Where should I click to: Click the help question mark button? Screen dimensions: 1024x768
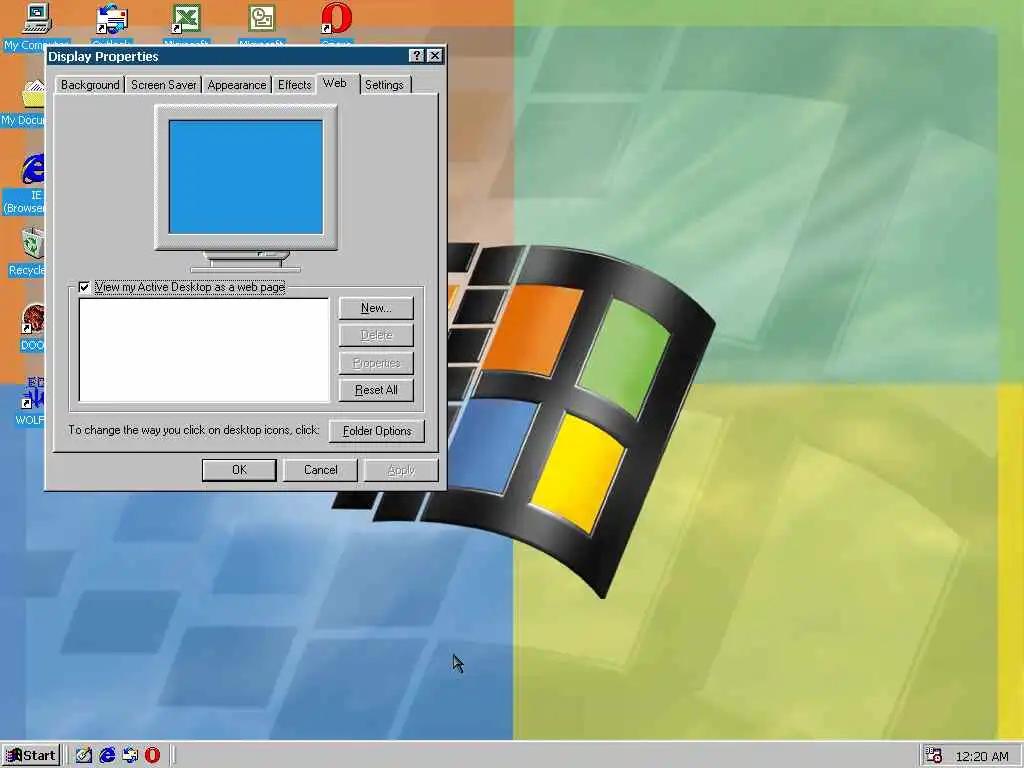click(x=416, y=56)
